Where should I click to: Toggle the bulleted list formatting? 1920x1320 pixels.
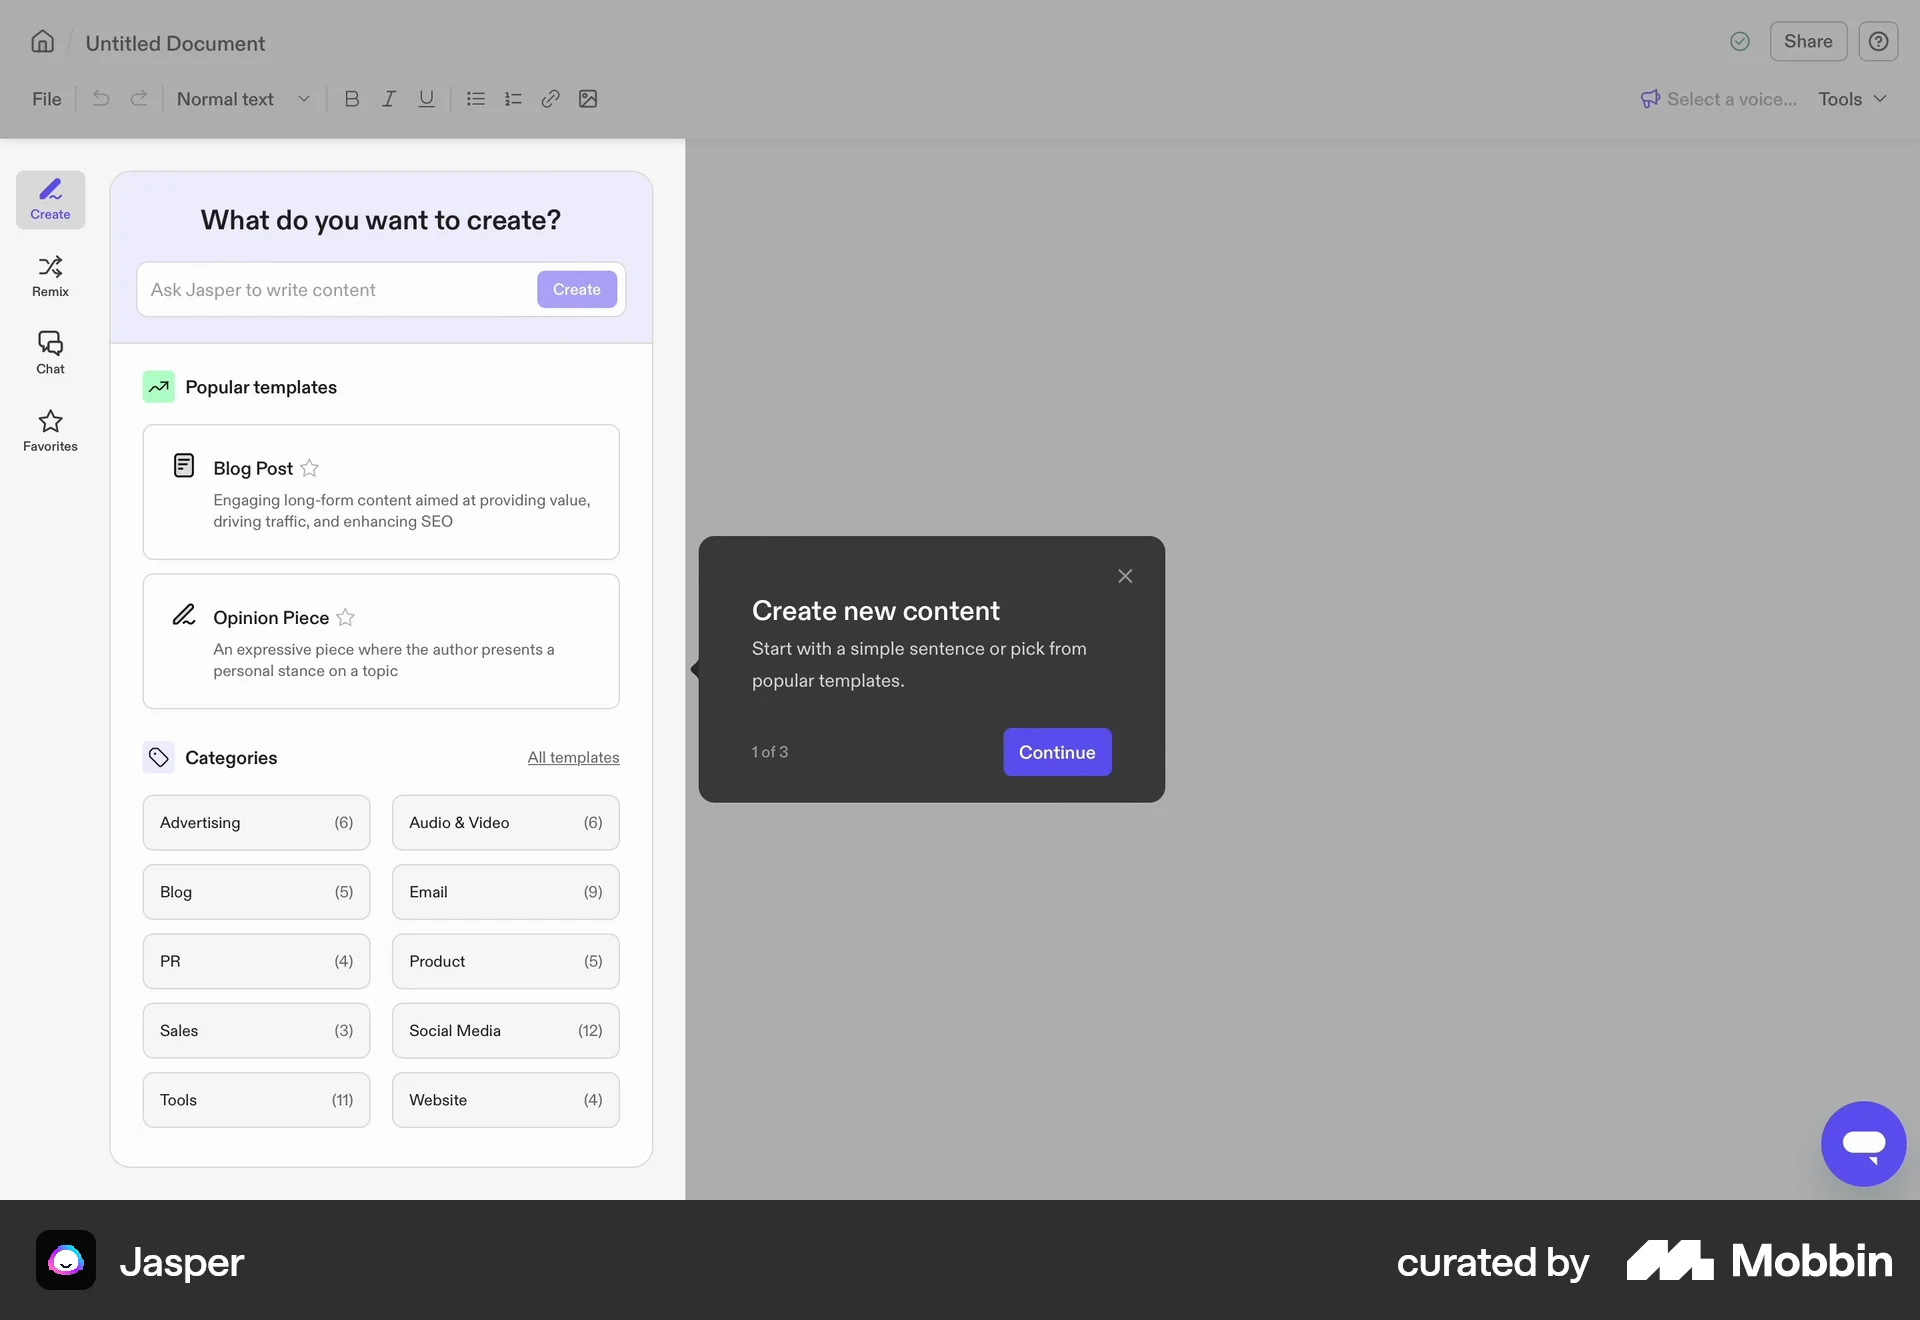(475, 99)
